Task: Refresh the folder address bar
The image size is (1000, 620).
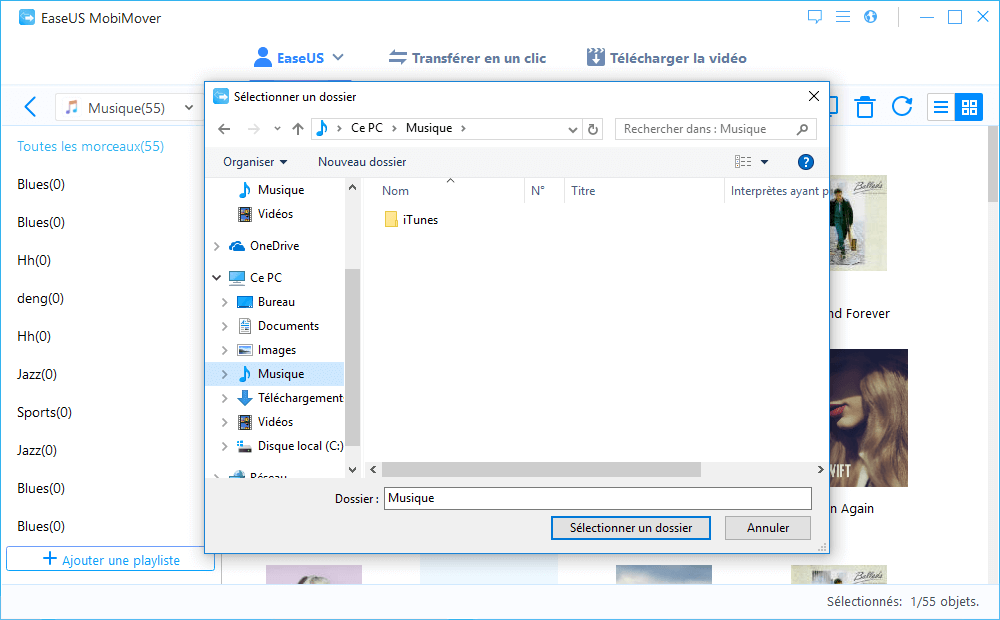Action: [593, 129]
